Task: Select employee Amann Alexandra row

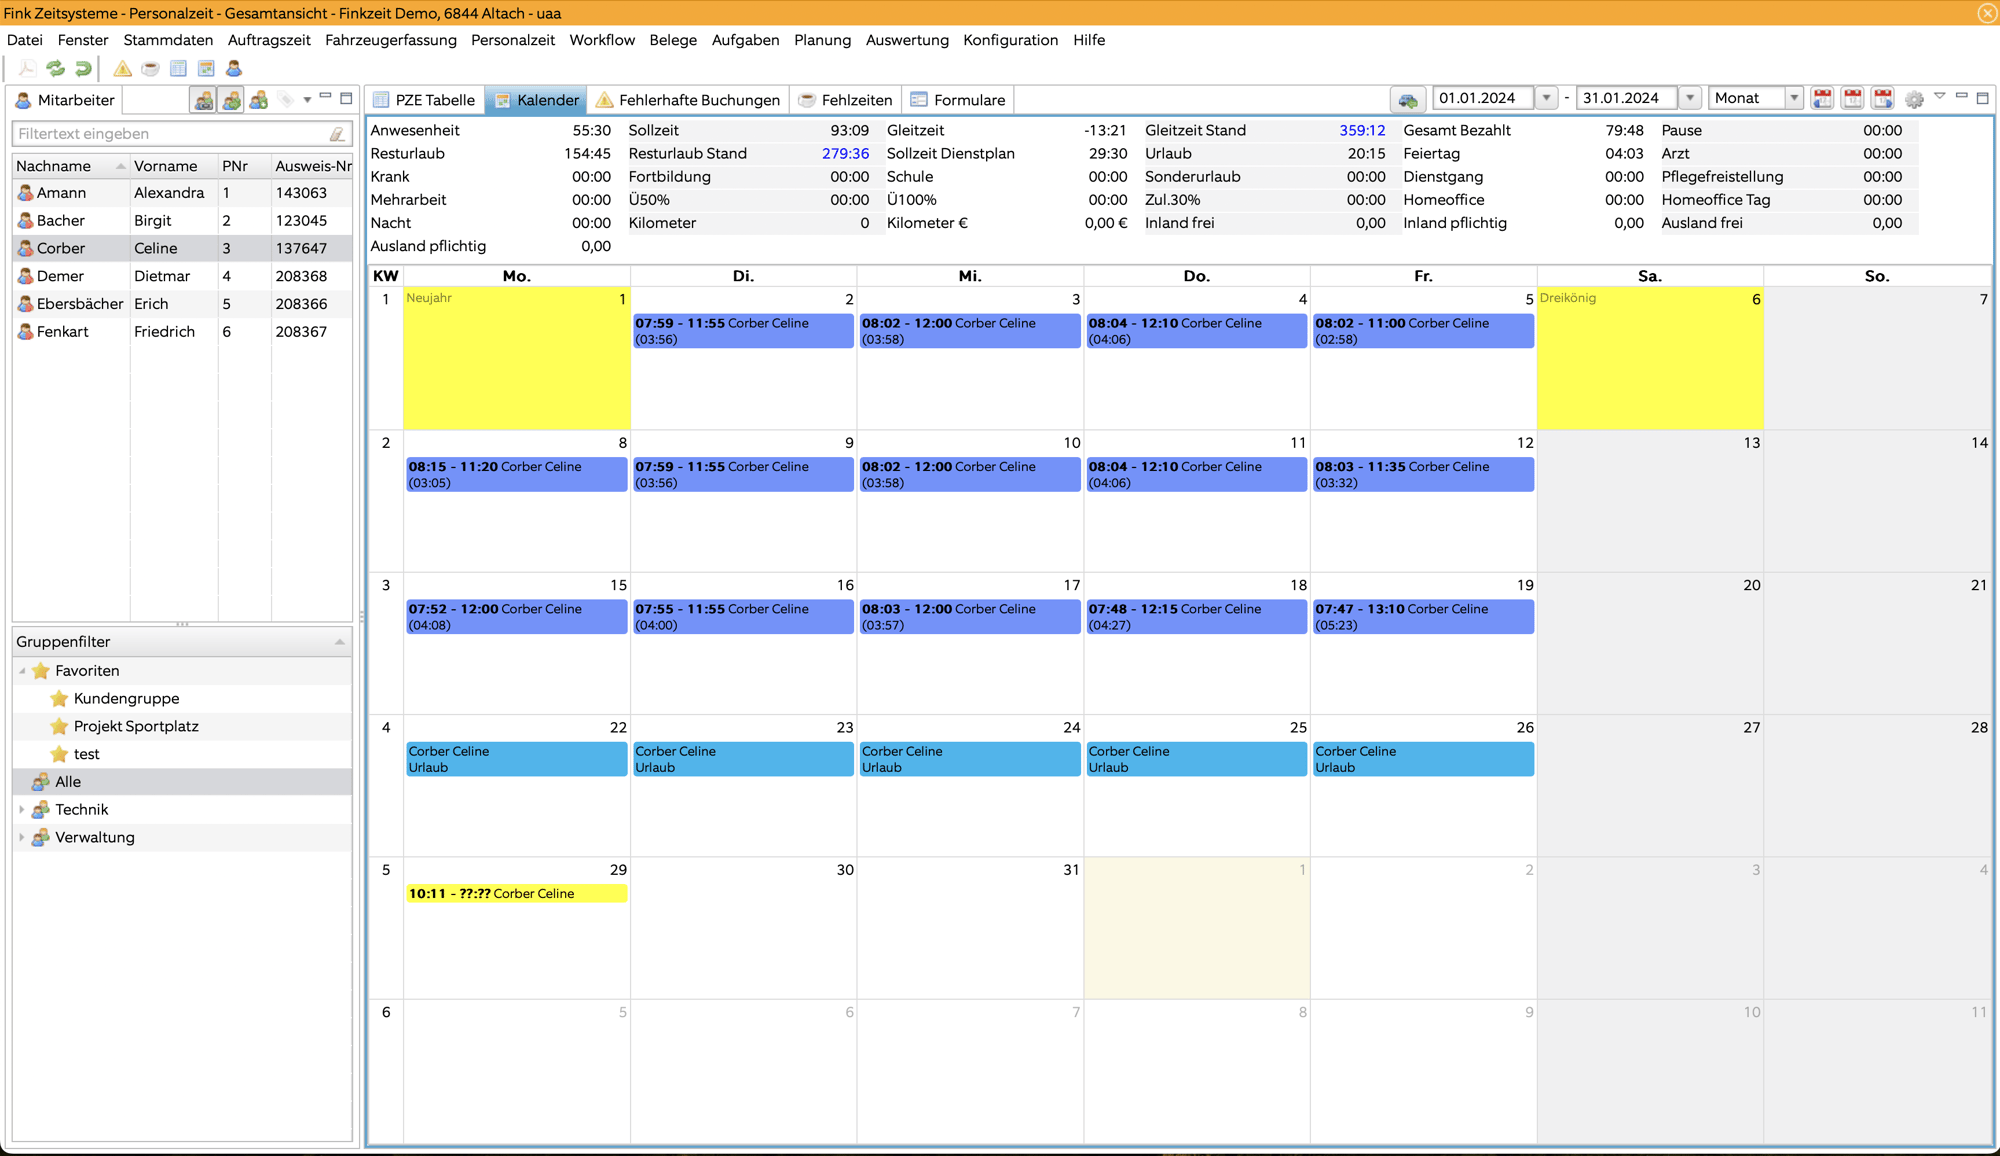Action: tap(182, 193)
